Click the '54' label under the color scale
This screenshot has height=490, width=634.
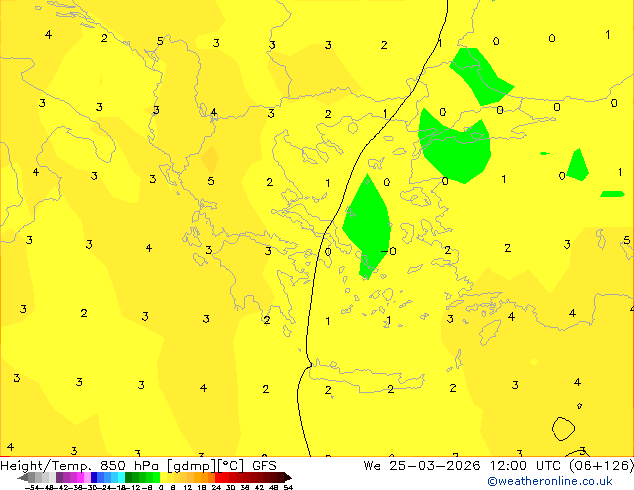(x=288, y=487)
